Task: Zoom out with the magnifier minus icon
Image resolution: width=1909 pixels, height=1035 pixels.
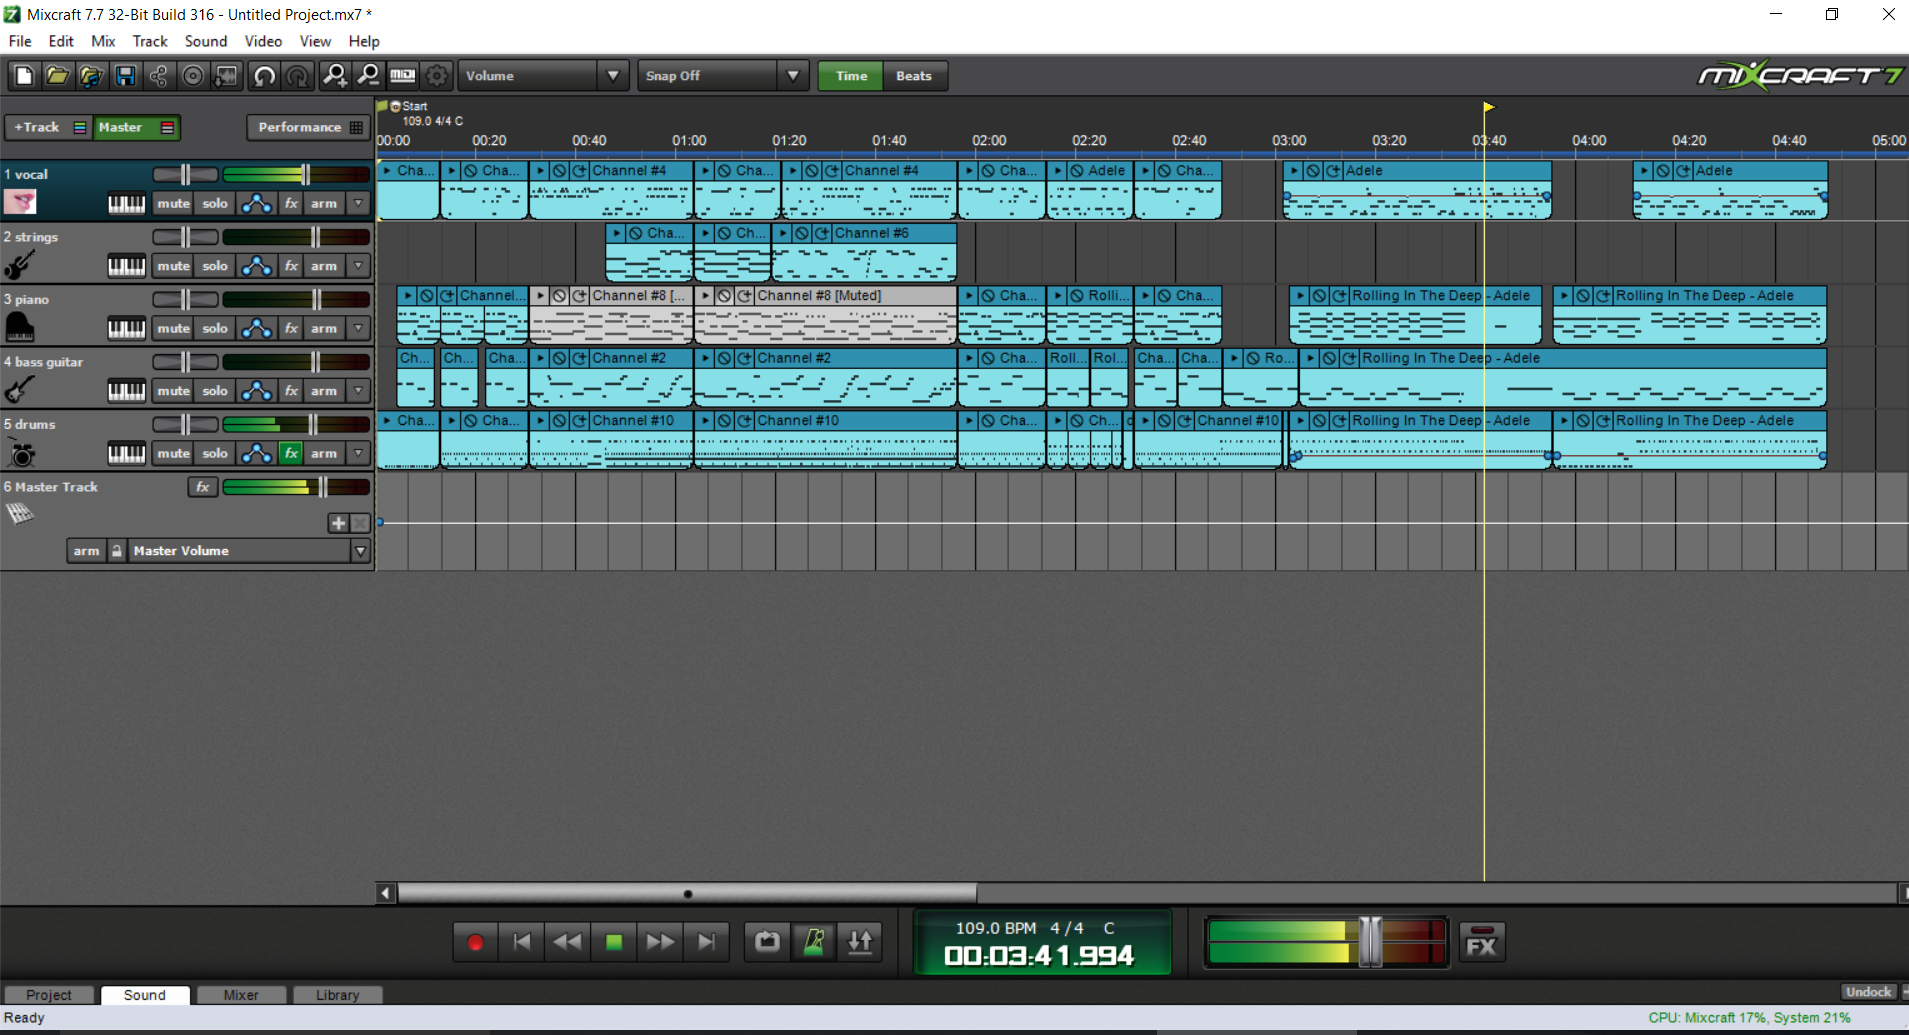Action: 368,76
